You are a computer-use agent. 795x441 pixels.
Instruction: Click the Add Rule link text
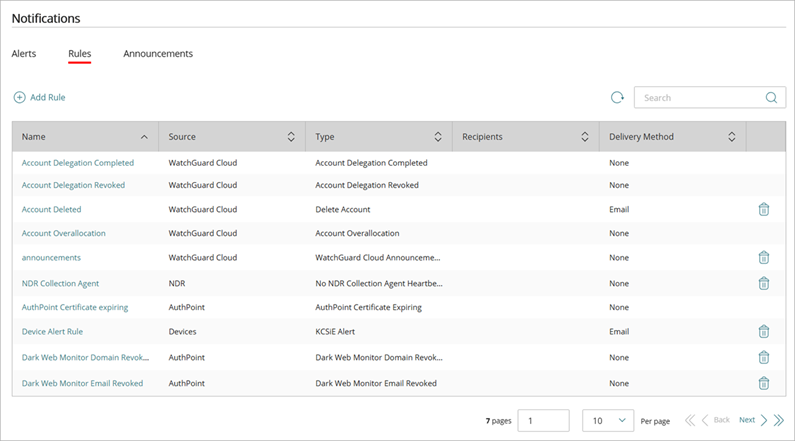pyautogui.click(x=48, y=97)
